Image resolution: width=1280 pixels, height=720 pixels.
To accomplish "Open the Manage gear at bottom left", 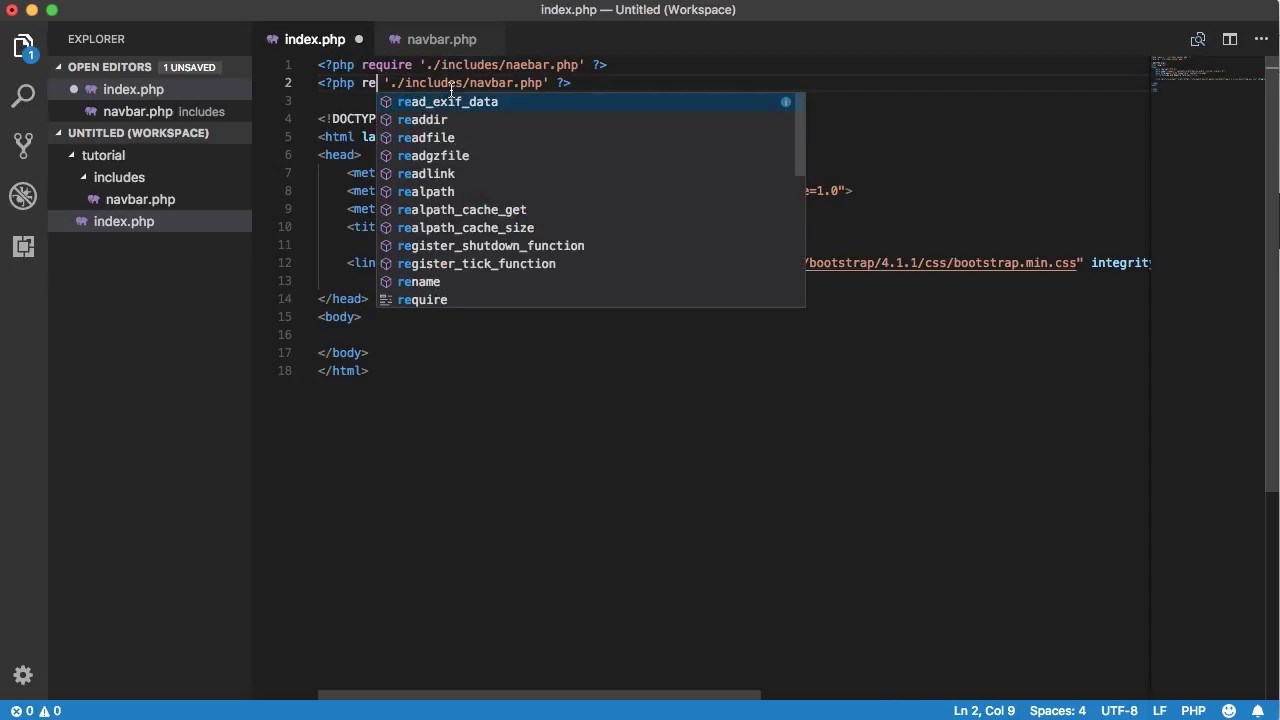I will 23,675.
